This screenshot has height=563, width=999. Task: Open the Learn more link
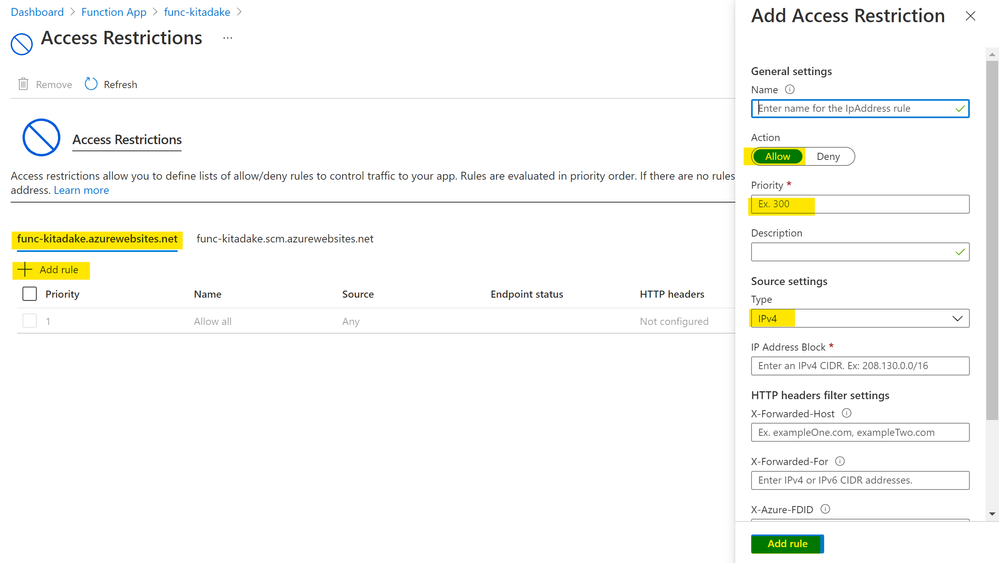click(82, 190)
